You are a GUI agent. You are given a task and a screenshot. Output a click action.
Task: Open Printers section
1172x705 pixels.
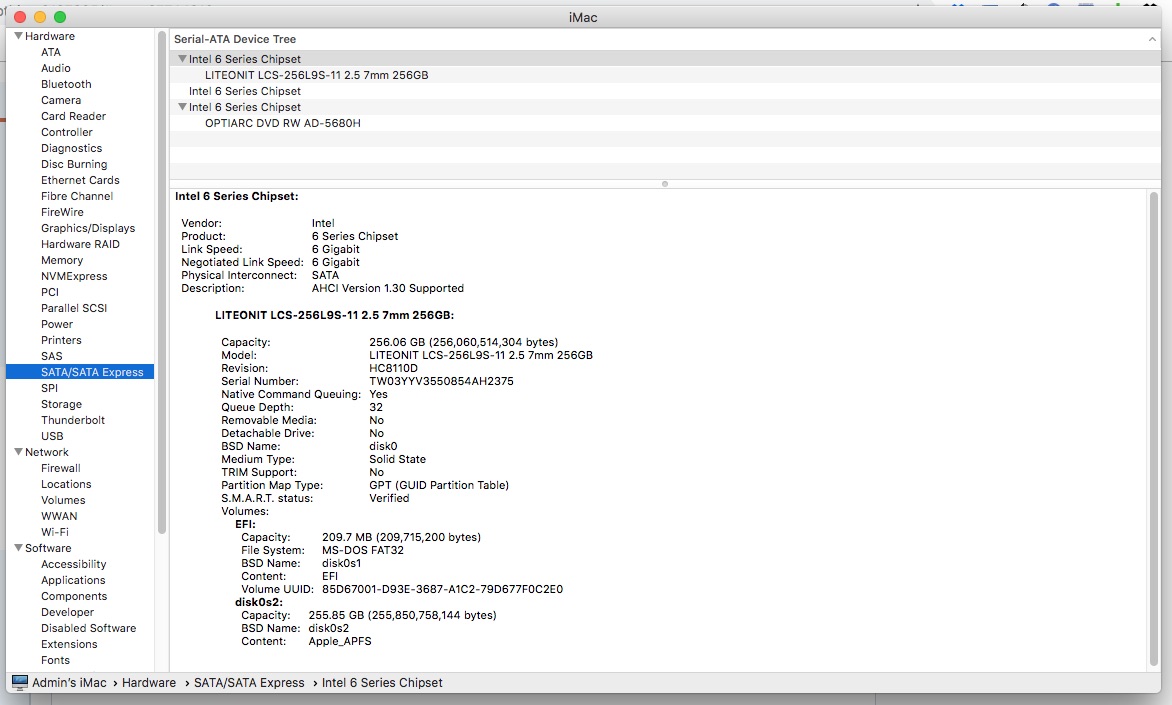click(x=61, y=340)
